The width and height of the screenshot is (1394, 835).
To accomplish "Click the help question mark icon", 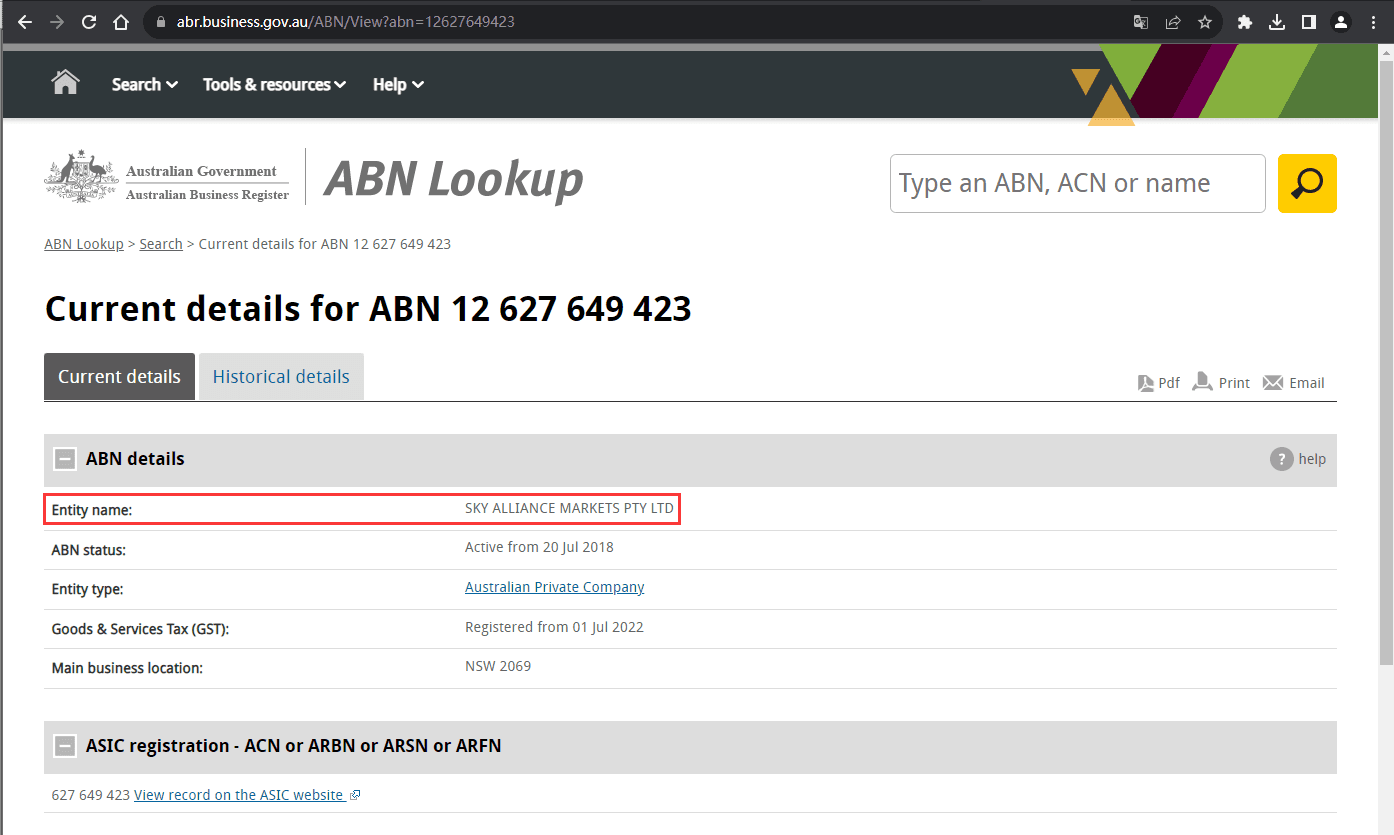I will click(x=1281, y=459).
